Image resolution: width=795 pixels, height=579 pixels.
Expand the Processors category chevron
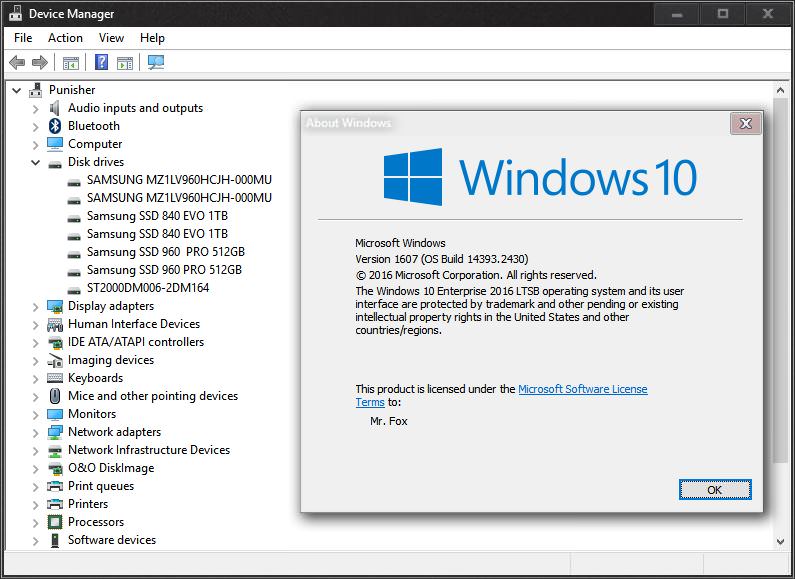[x=35, y=523]
